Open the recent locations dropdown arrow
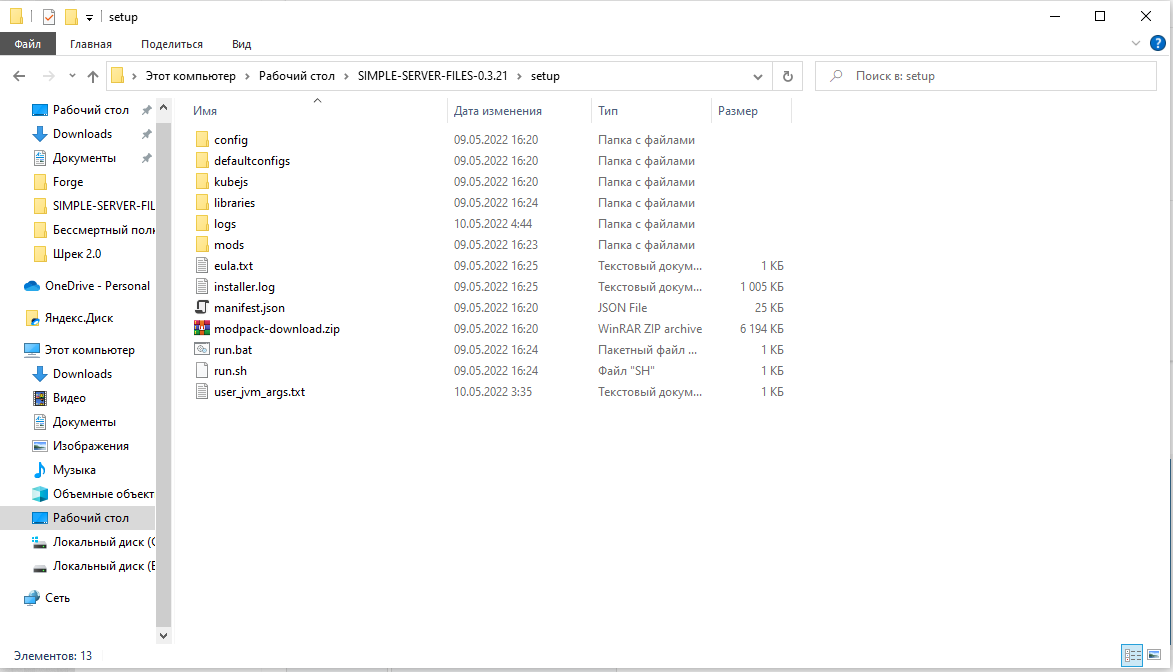Viewport: 1173px width, 672px height. [72, 76]
